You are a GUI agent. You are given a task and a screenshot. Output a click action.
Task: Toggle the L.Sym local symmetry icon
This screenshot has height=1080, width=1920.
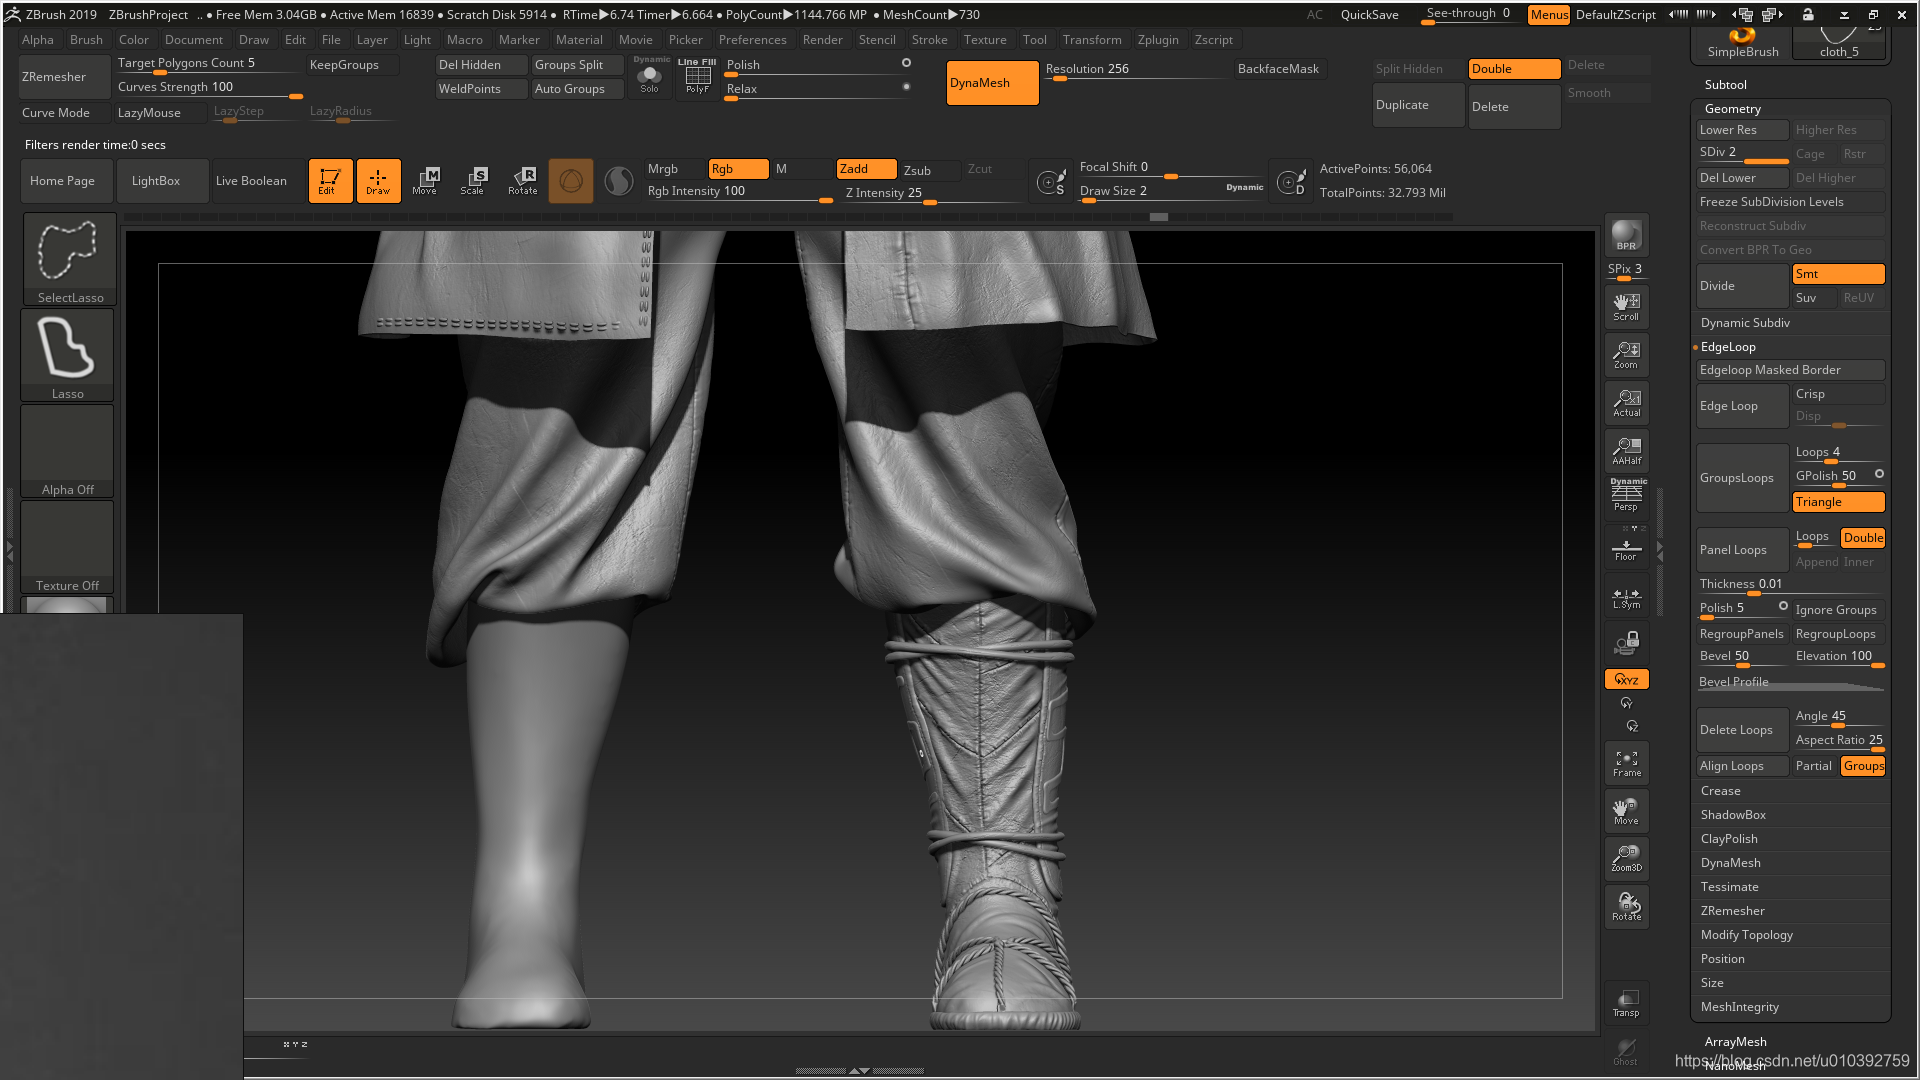(x=1626, y=597)
